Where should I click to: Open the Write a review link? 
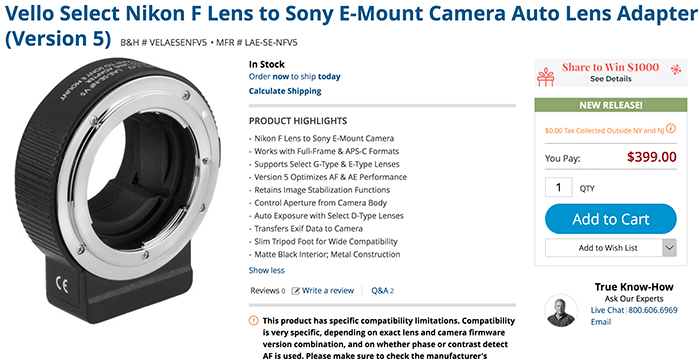pyautogui.click(x=328, y=291)
